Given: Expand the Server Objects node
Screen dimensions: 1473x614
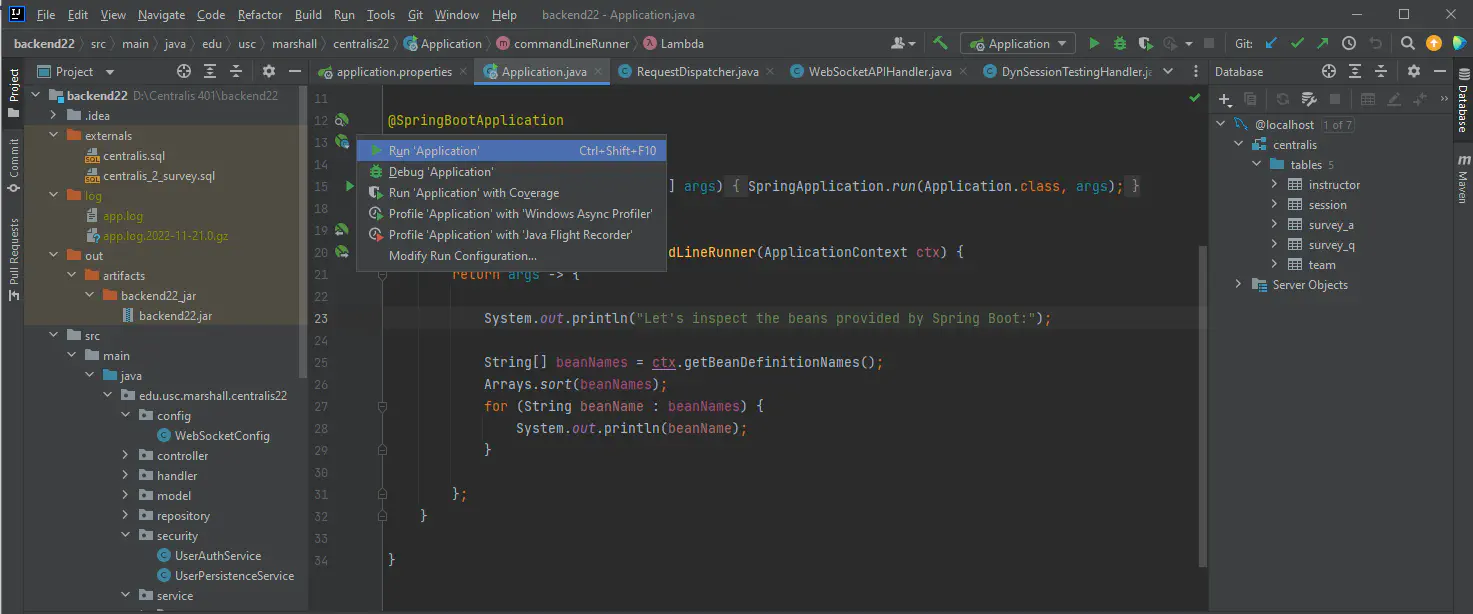Looking at the screenshot, I should pyautogui.click(x=1238, y=285).
